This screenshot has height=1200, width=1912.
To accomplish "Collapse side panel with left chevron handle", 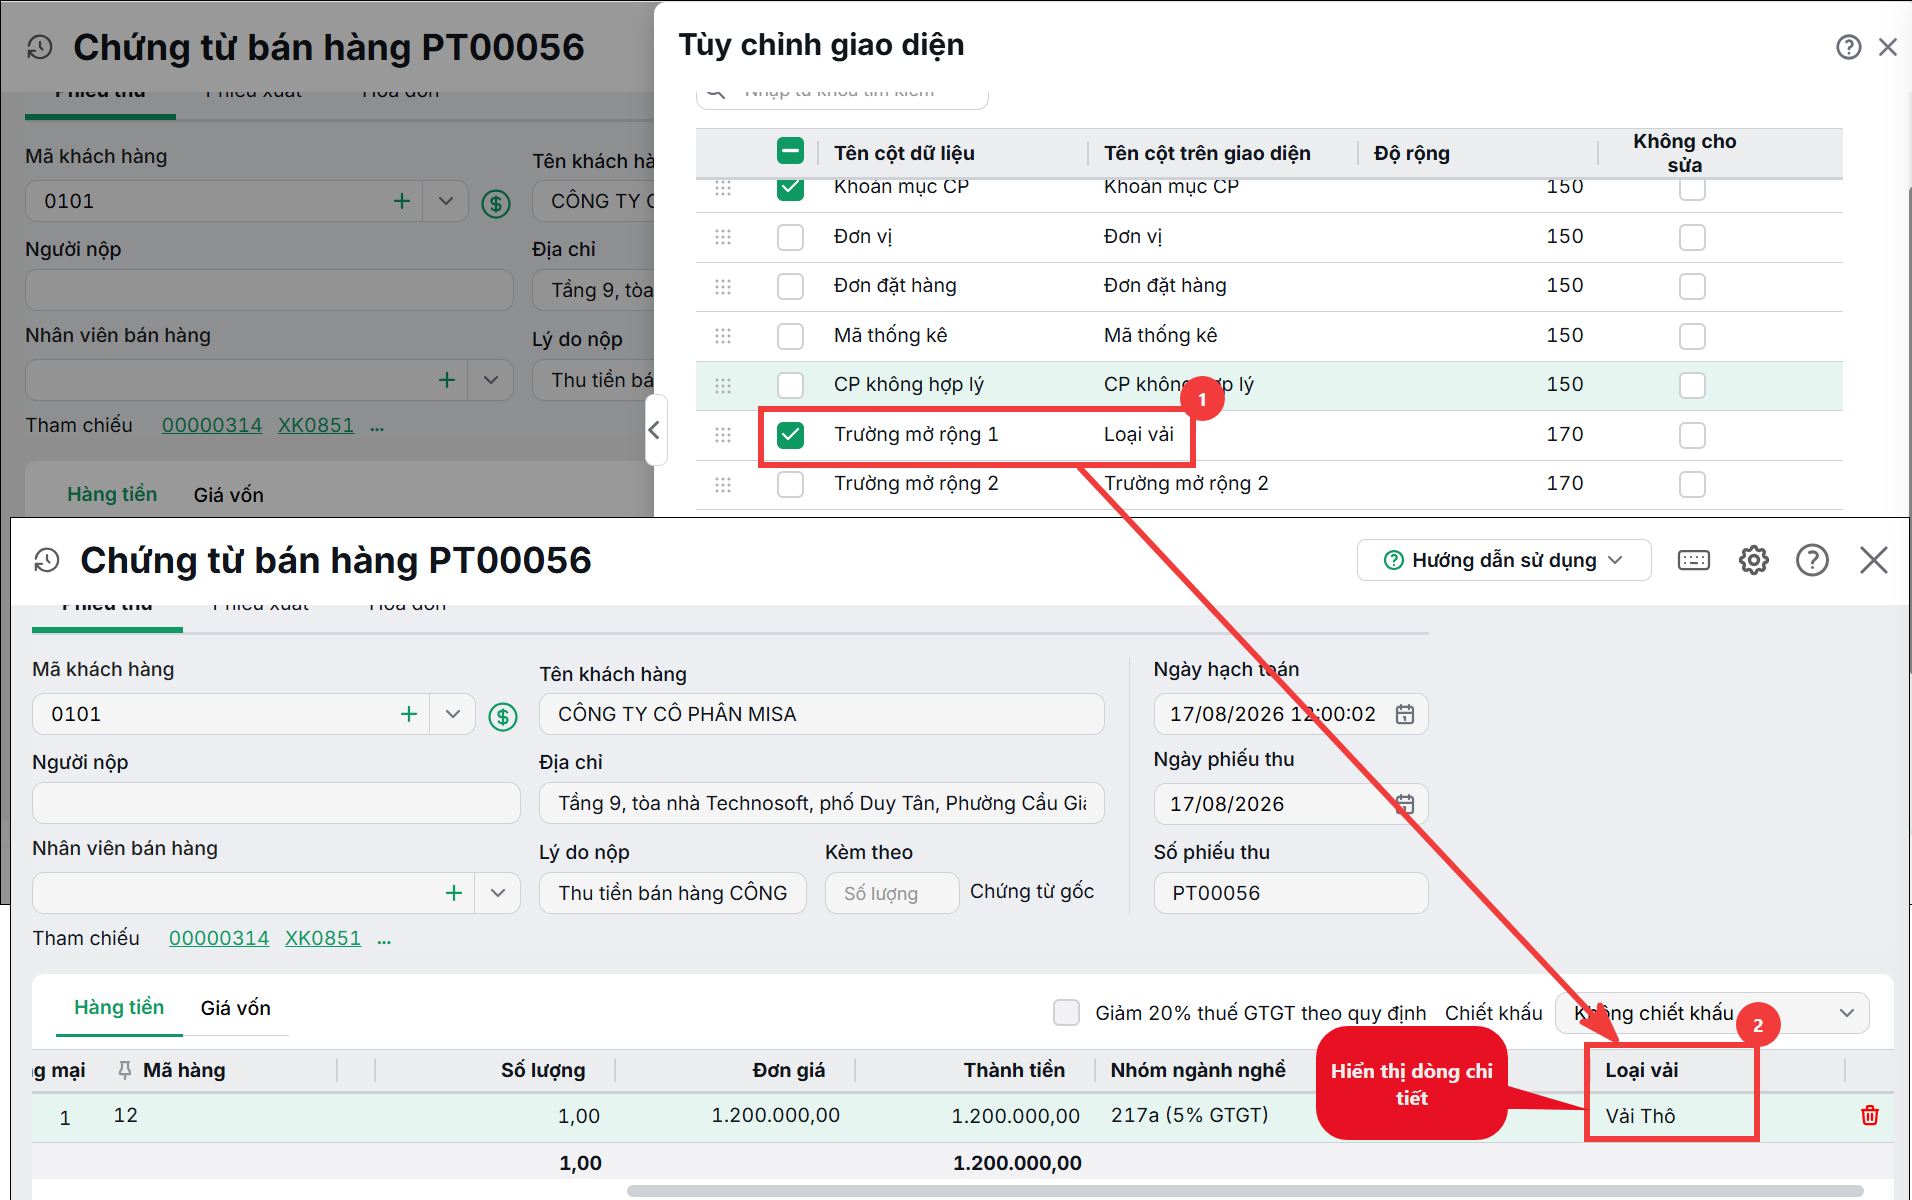I will 655,430.
